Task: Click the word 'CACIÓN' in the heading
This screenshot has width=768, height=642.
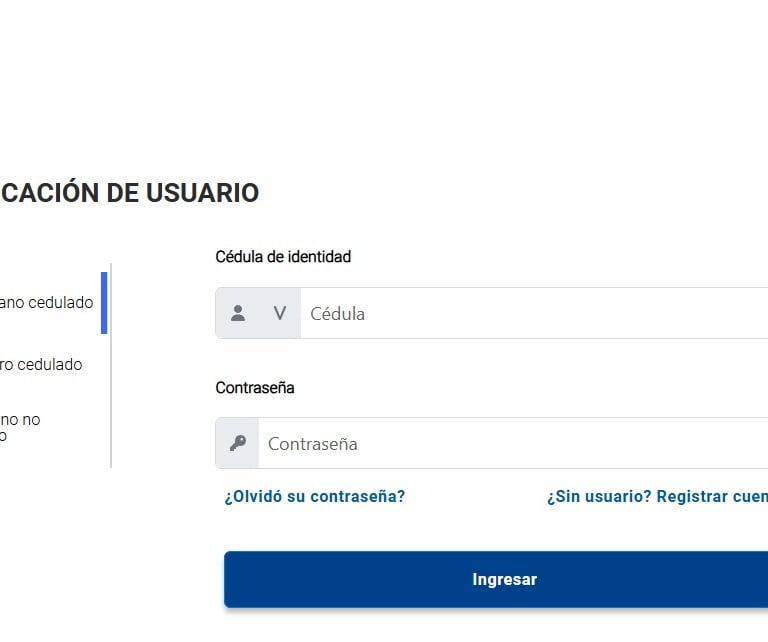Action: tap(50, 191)
